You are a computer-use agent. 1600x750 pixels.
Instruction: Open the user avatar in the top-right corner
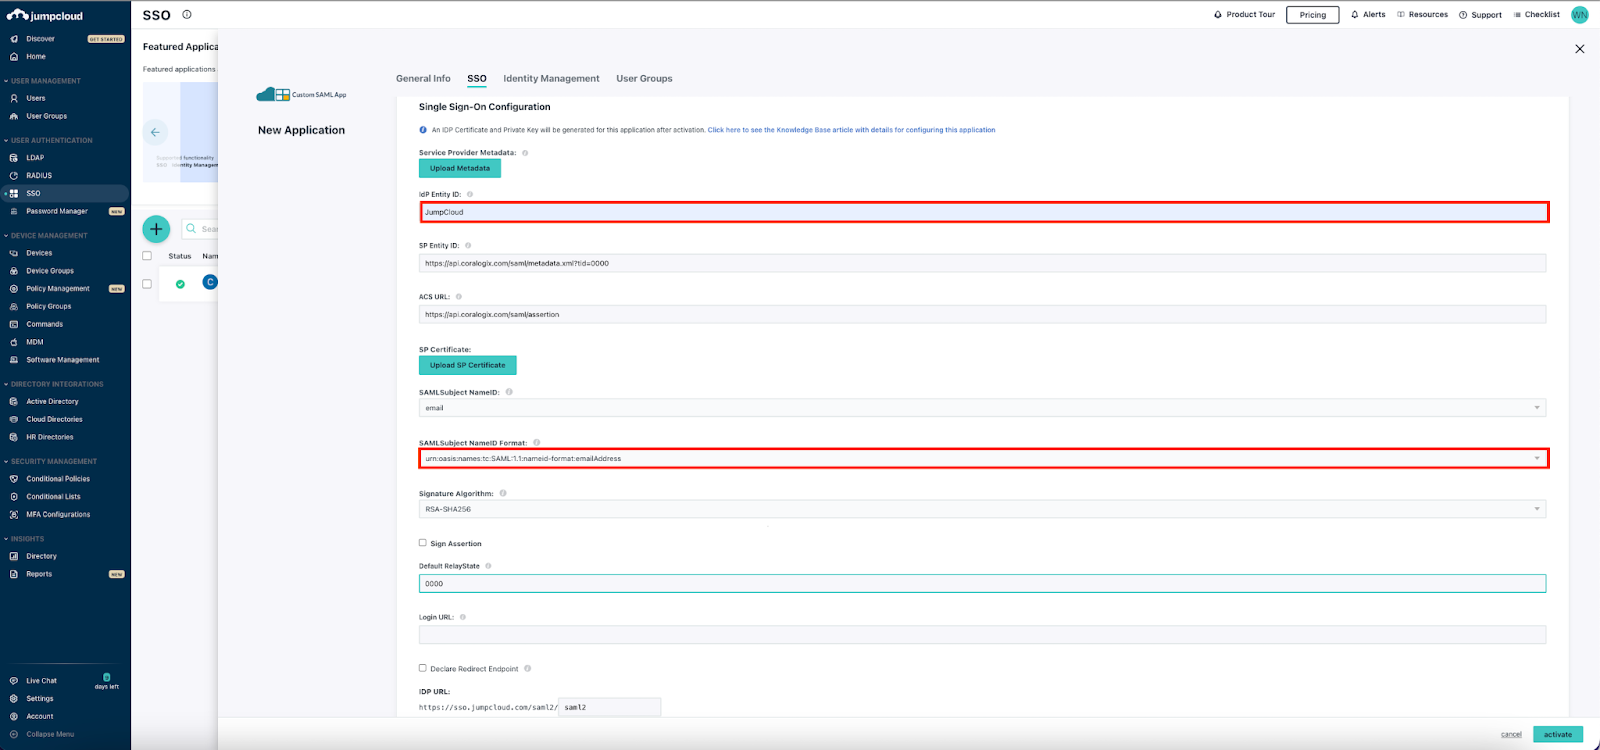coord(1580,15)
